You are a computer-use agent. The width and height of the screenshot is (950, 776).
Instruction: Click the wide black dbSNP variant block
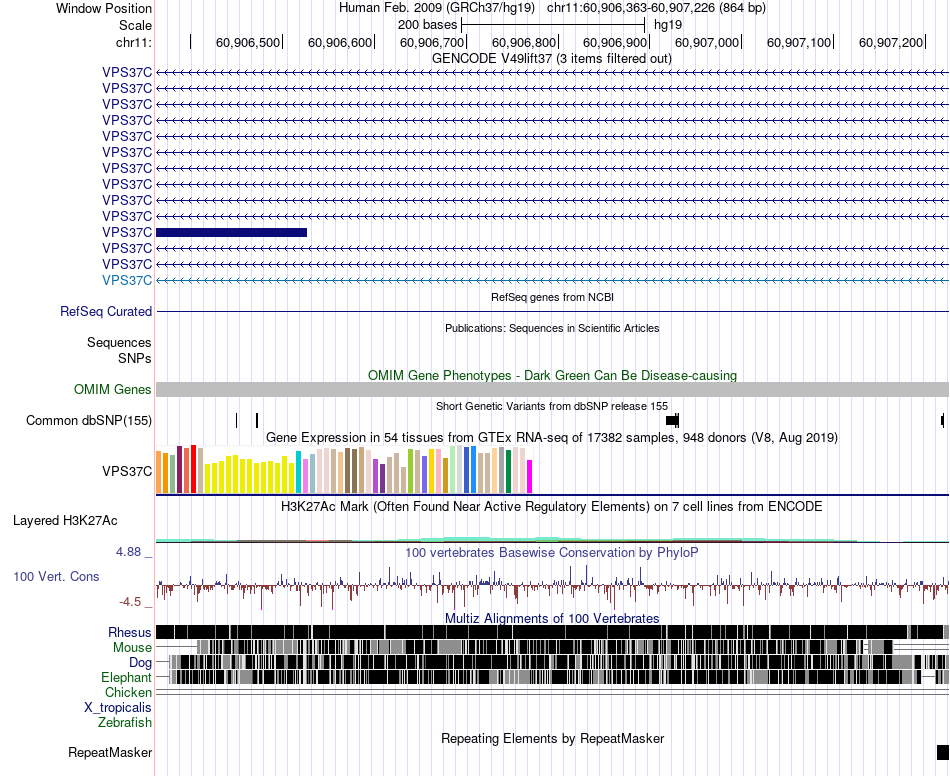[x=673, y=420]
